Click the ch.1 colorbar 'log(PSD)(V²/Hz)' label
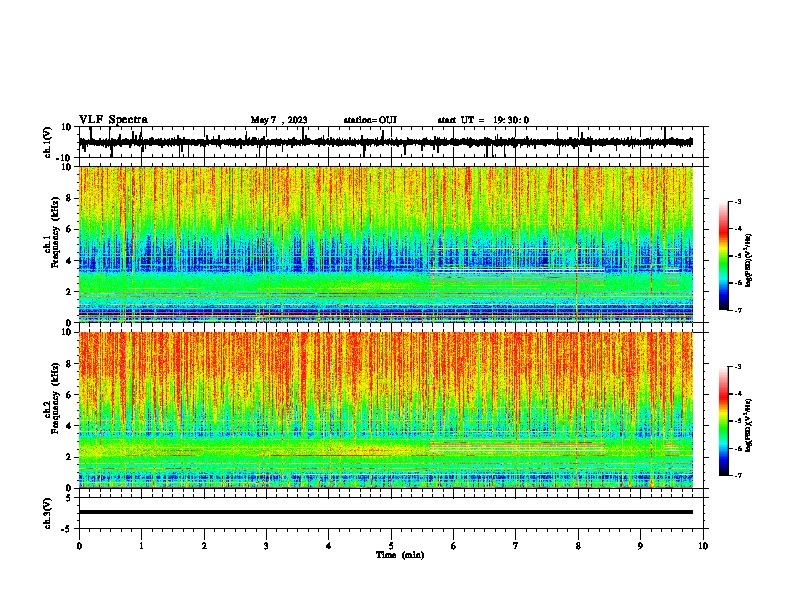The height and width of the screenshot is (612, 792). pos(748,260)
